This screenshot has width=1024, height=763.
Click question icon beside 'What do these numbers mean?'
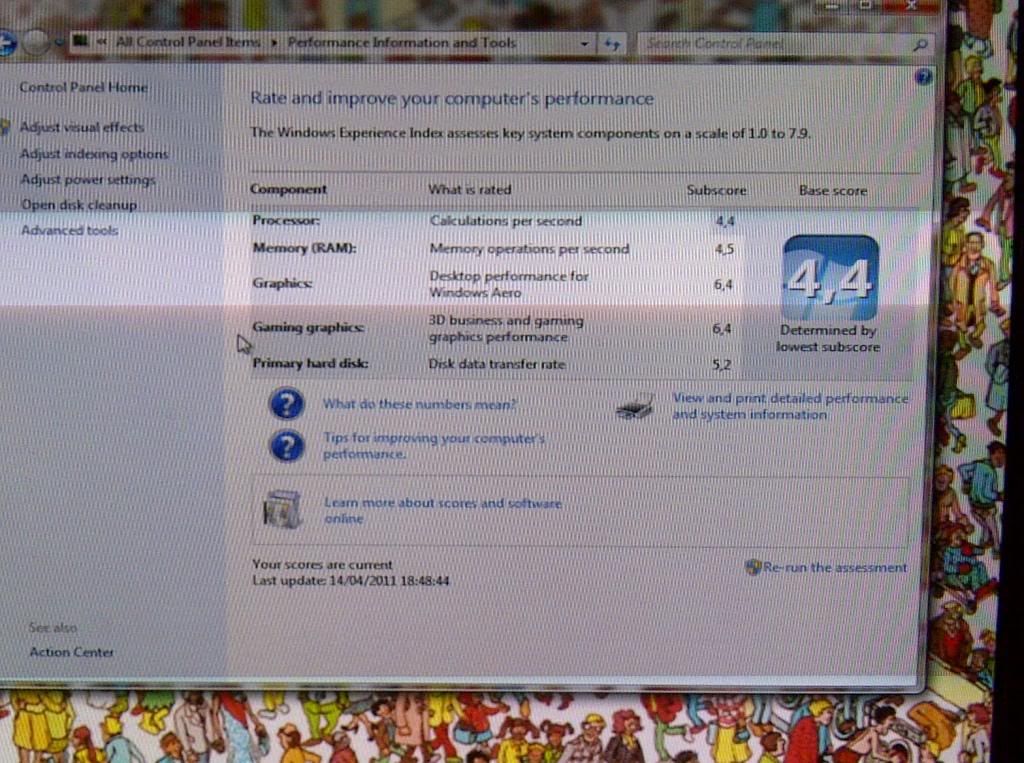[x=286, y=404]
